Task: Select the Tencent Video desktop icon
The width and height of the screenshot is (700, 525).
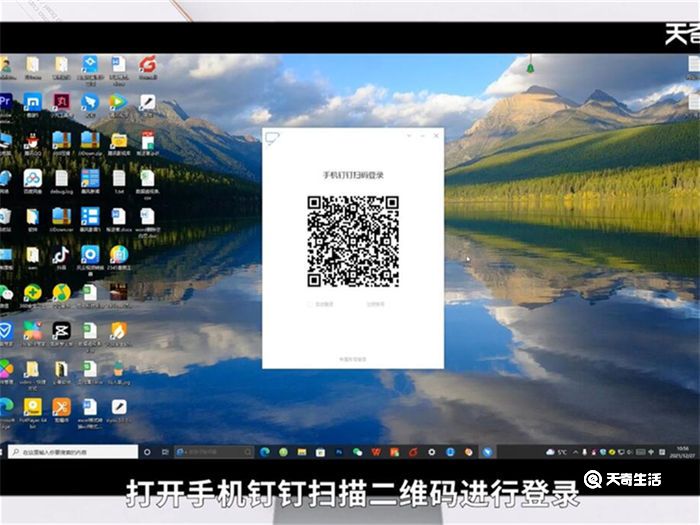Action: pos(118,102)
